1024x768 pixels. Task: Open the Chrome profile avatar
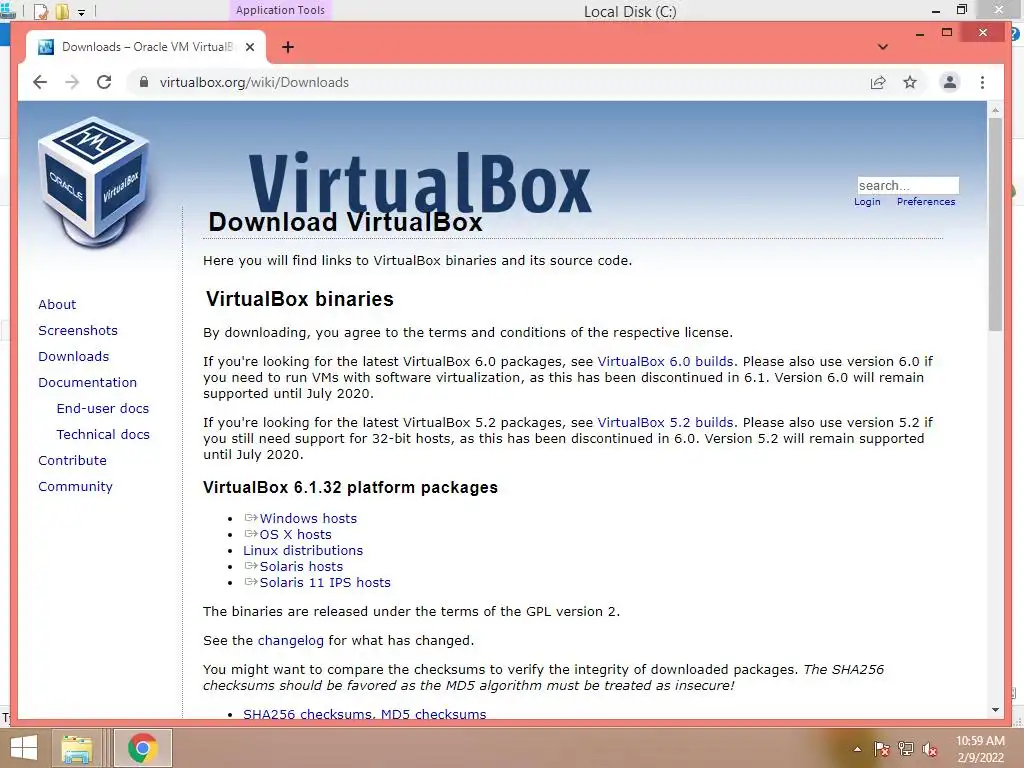click(x=950, y=82)
